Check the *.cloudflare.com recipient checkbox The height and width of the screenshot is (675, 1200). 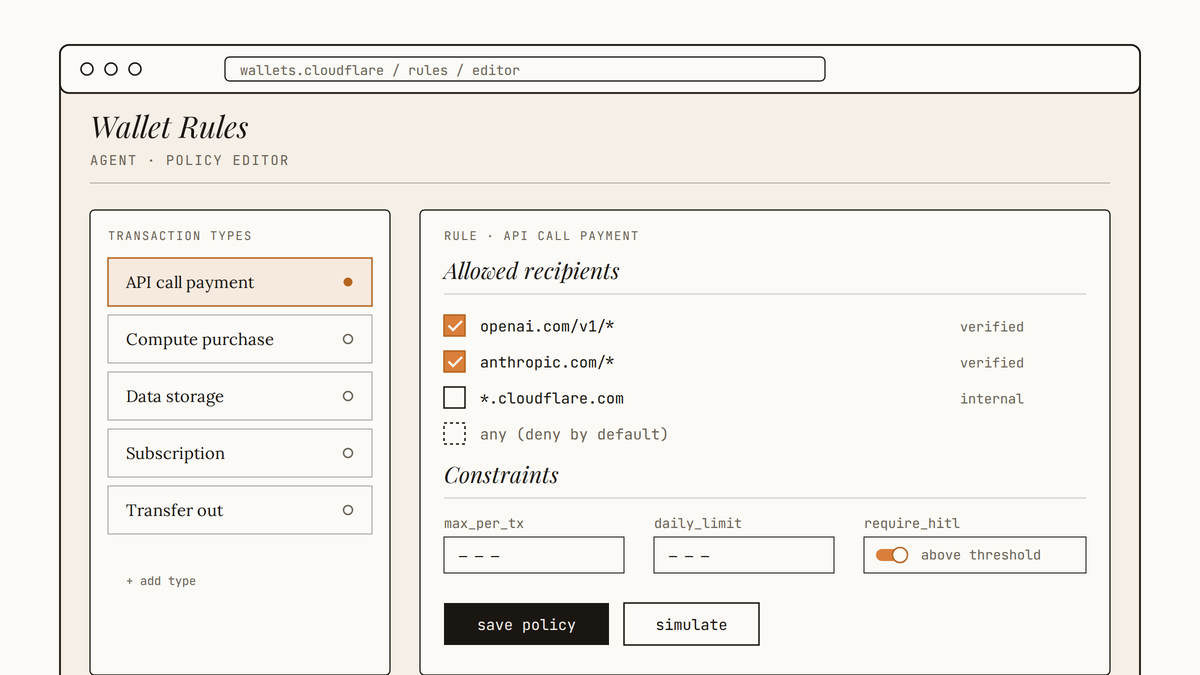(455, 398)
